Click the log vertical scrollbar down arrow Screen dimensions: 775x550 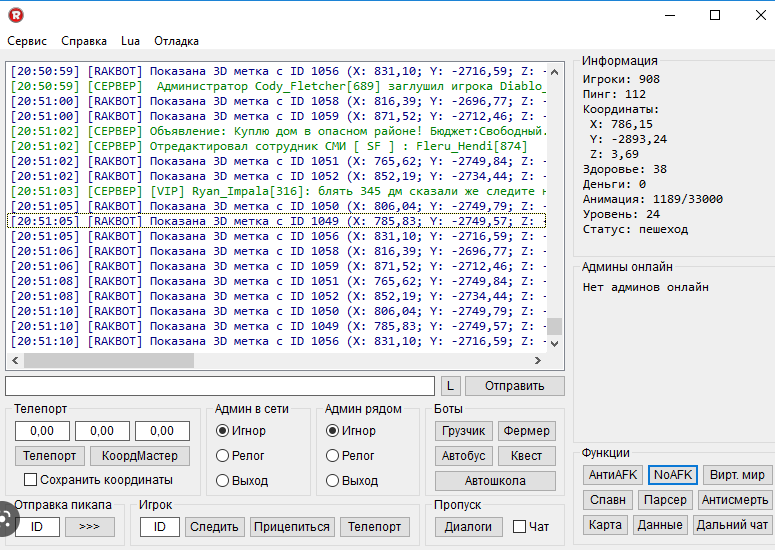point(554,342)
